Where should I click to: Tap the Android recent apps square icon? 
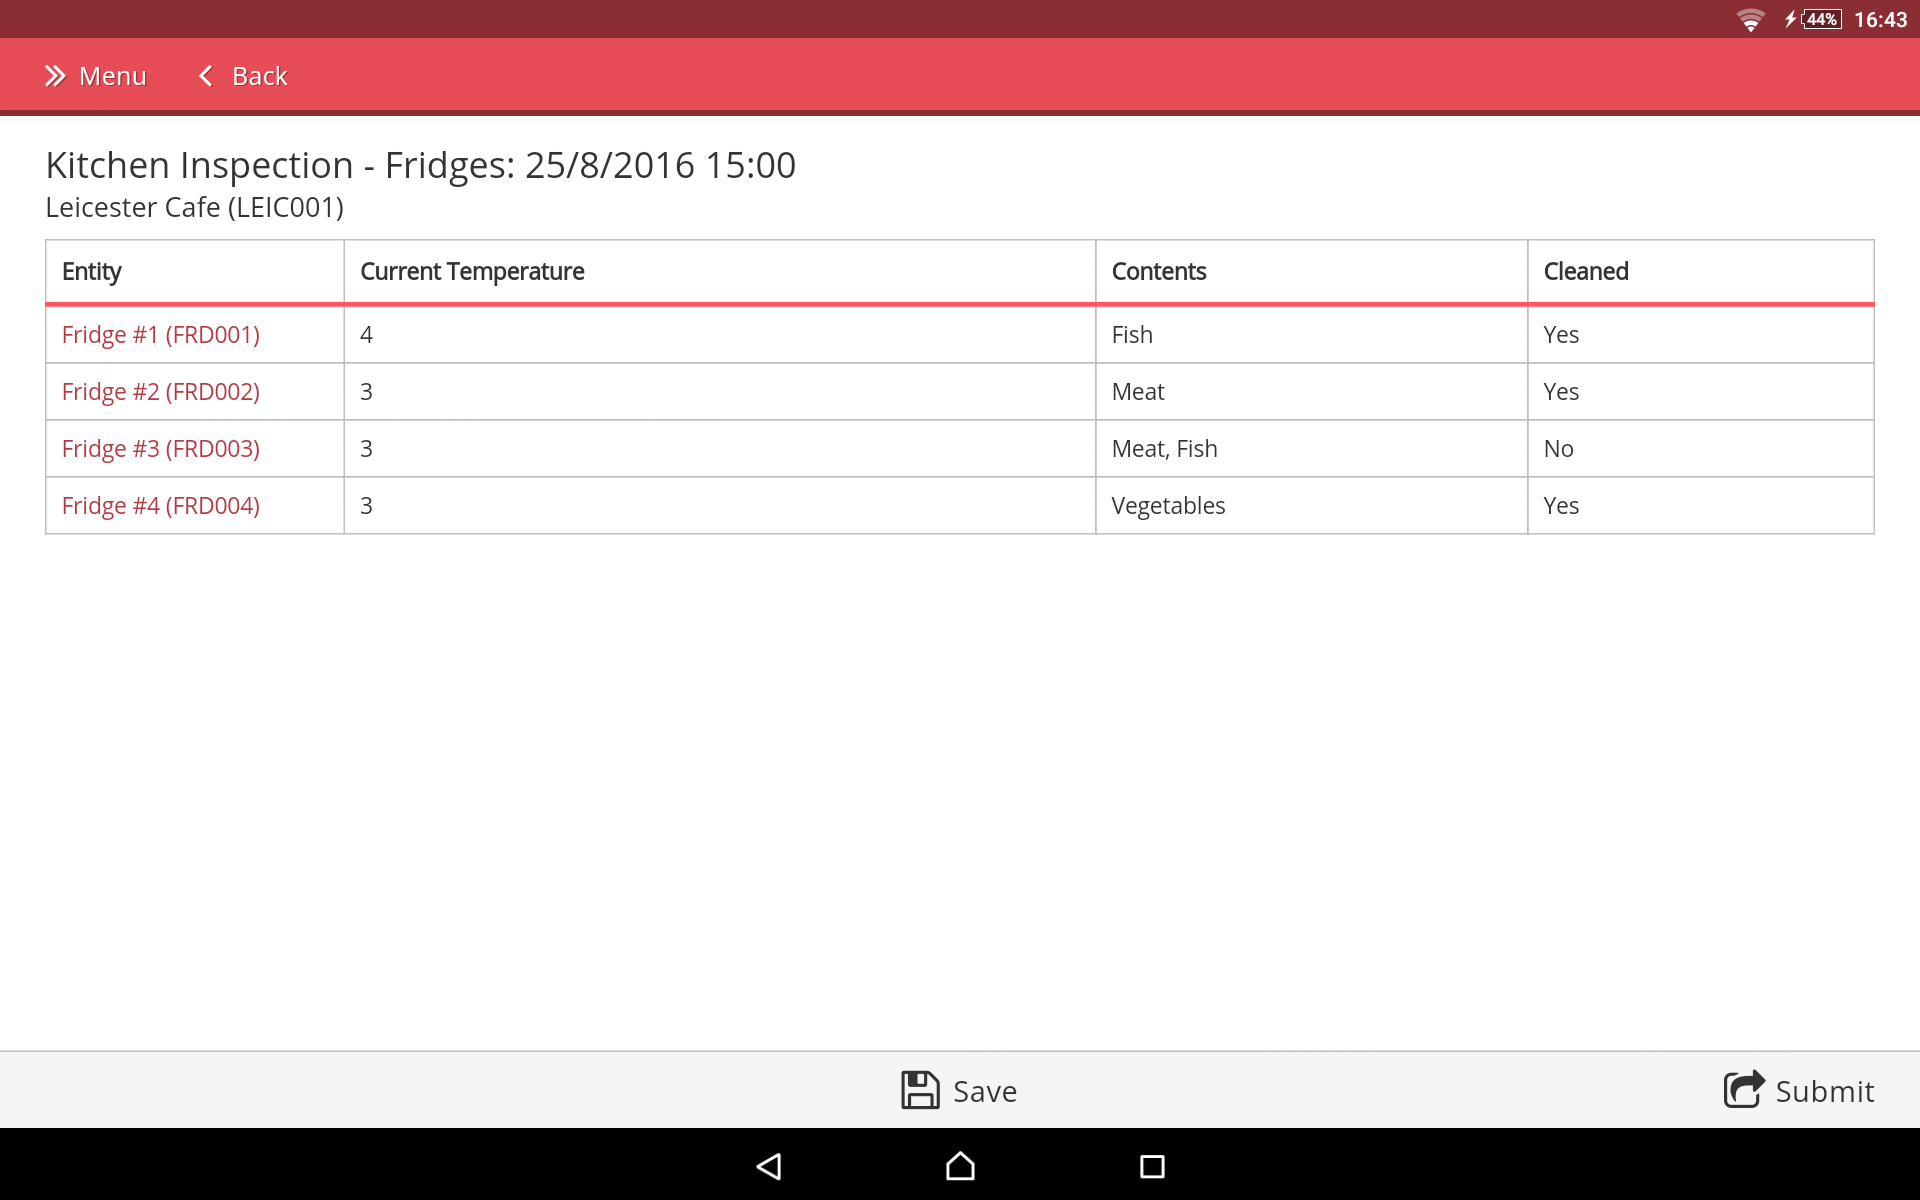pos(1152,1166)
